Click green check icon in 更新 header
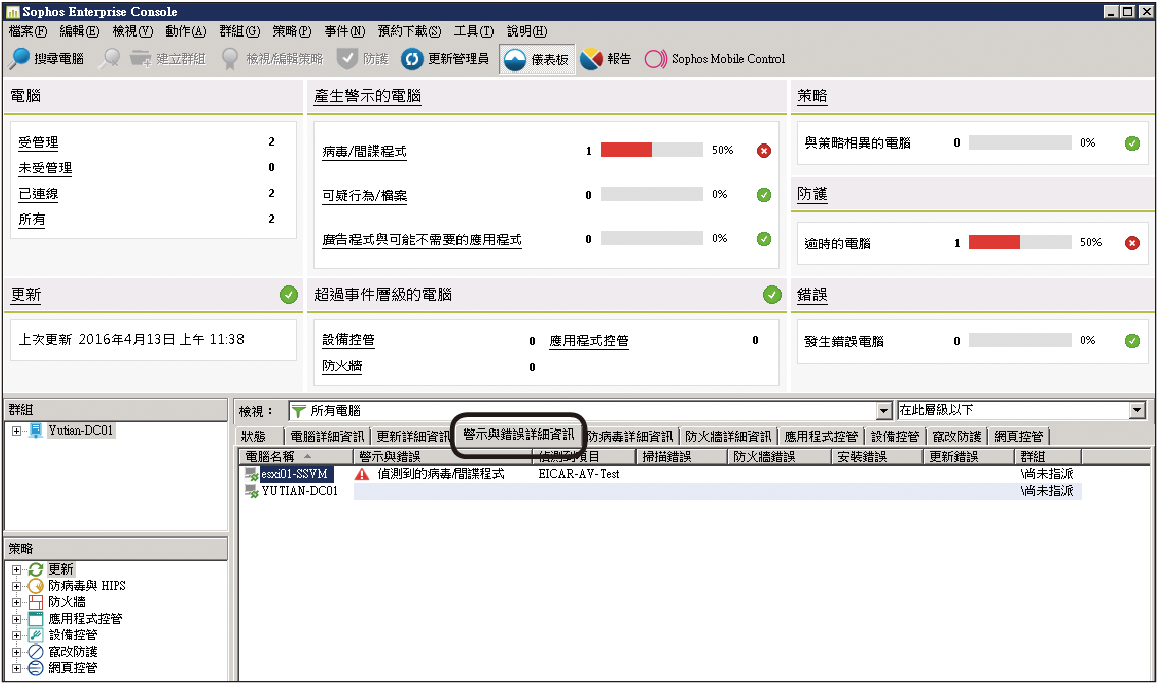The height and width of the screenshot is (686, 1159). 288,295
